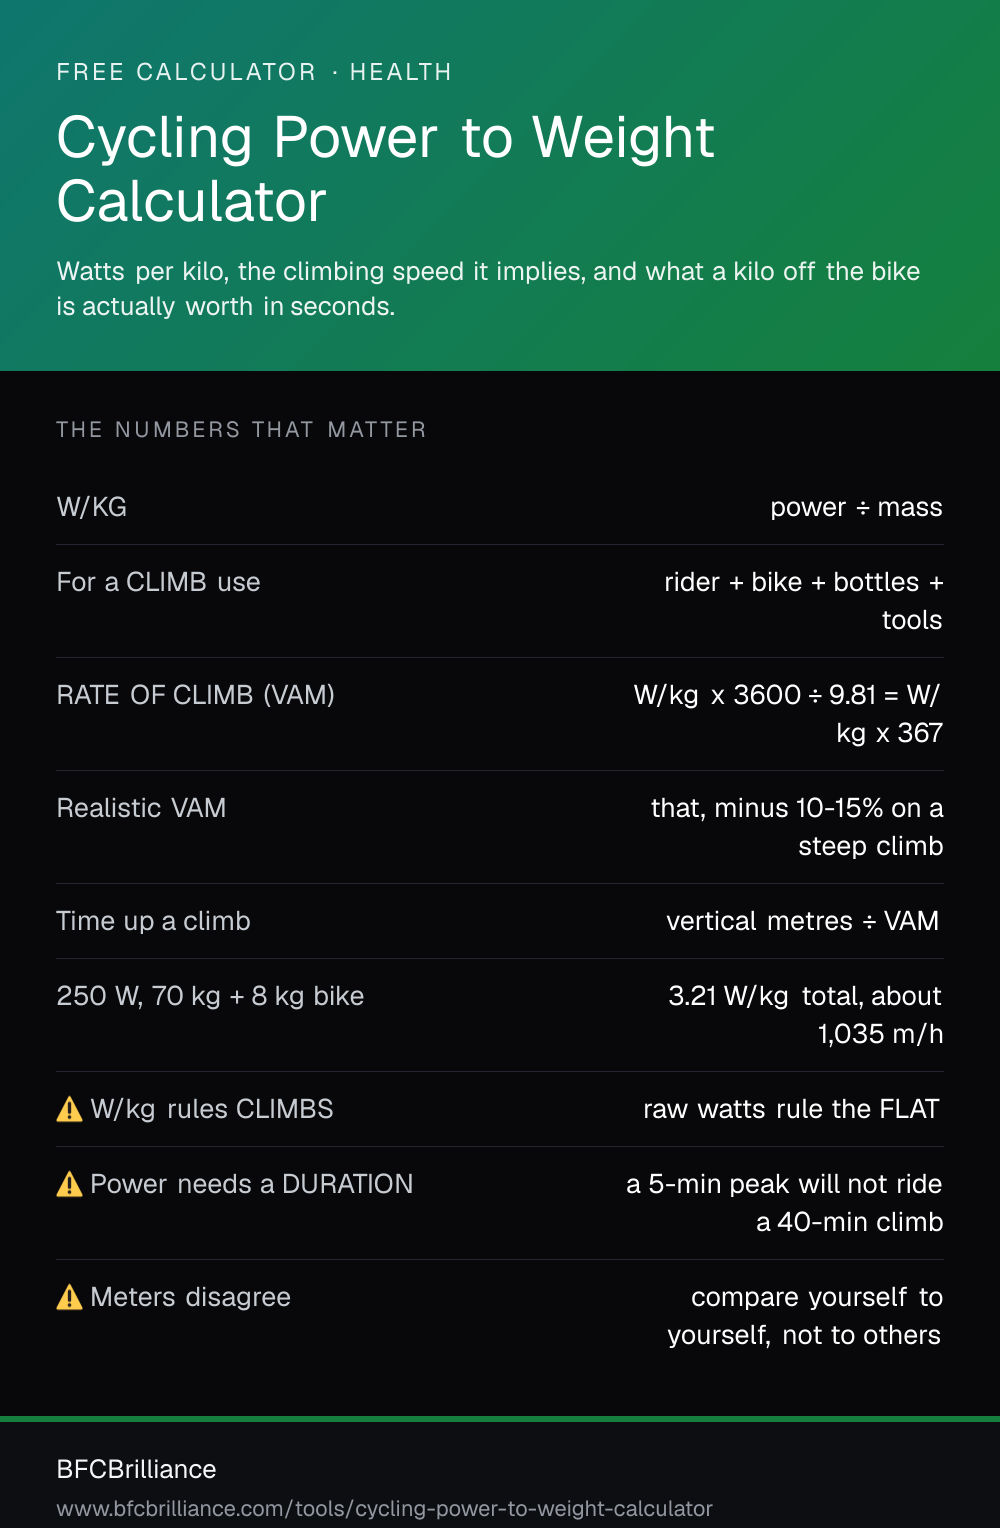Select the Cycling Power to Weight Calculator title
Viewport: 1000px width, 1528px height.
click(386, 169)
